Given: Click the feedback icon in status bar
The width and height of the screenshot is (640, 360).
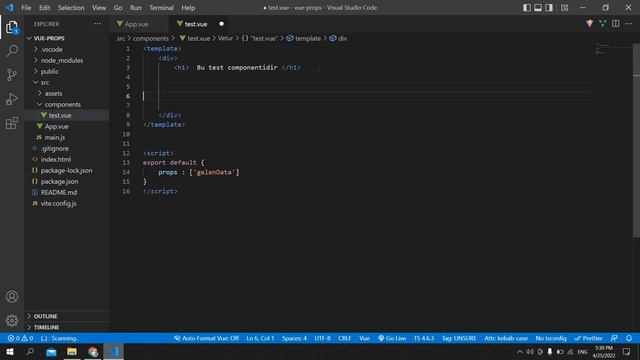Looking at the screenshot, I should click(614, 338).
